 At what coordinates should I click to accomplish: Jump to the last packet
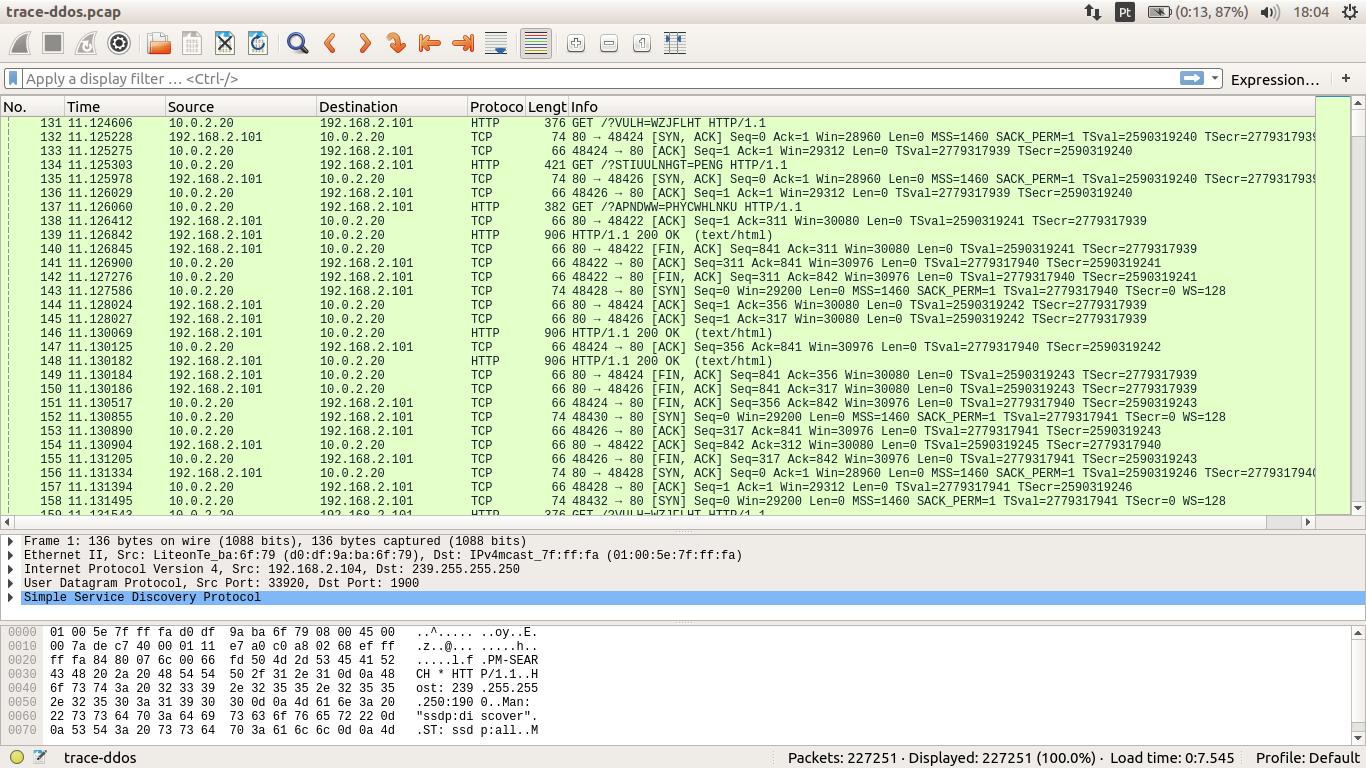coord(463,43)
